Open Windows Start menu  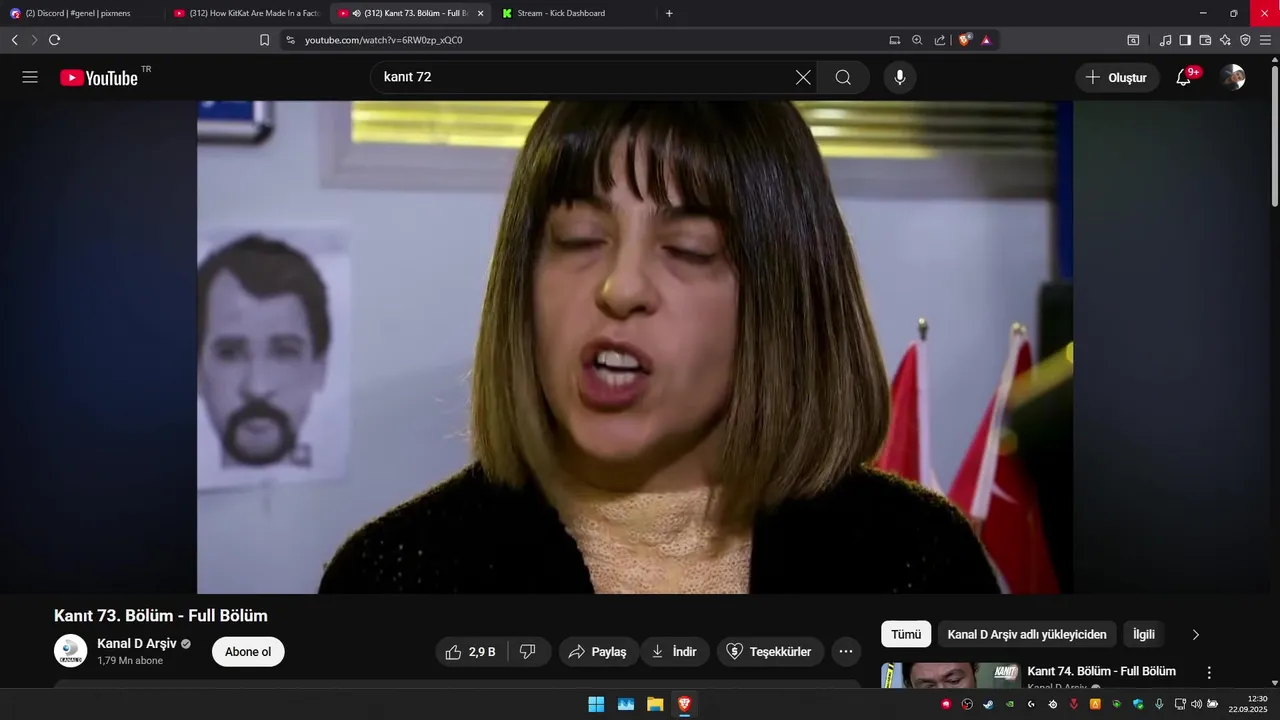[x=596, y=704]
